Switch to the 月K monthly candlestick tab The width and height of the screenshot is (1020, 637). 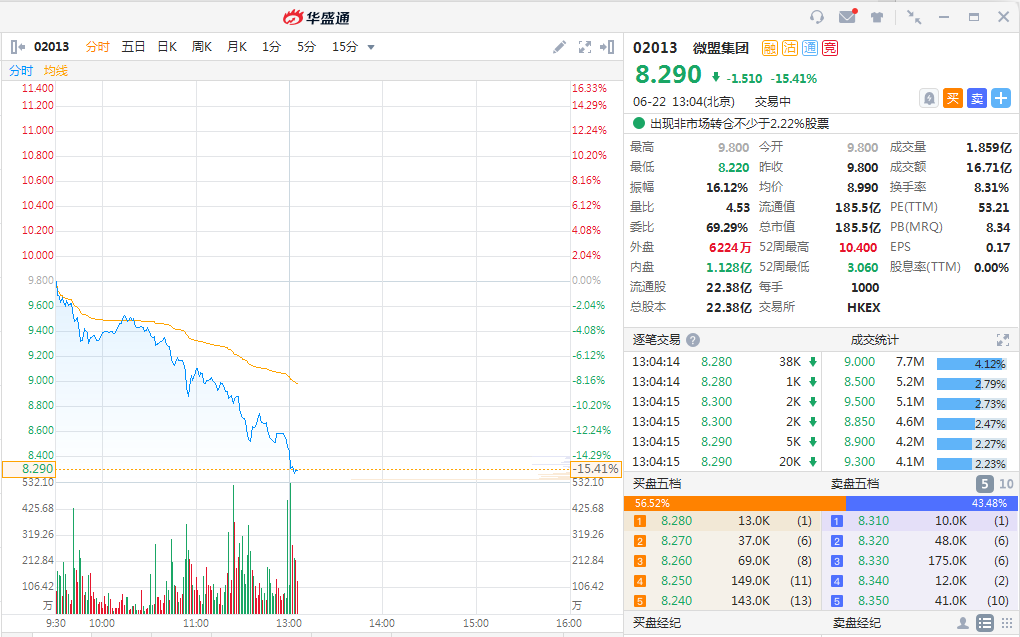(237, 47)
